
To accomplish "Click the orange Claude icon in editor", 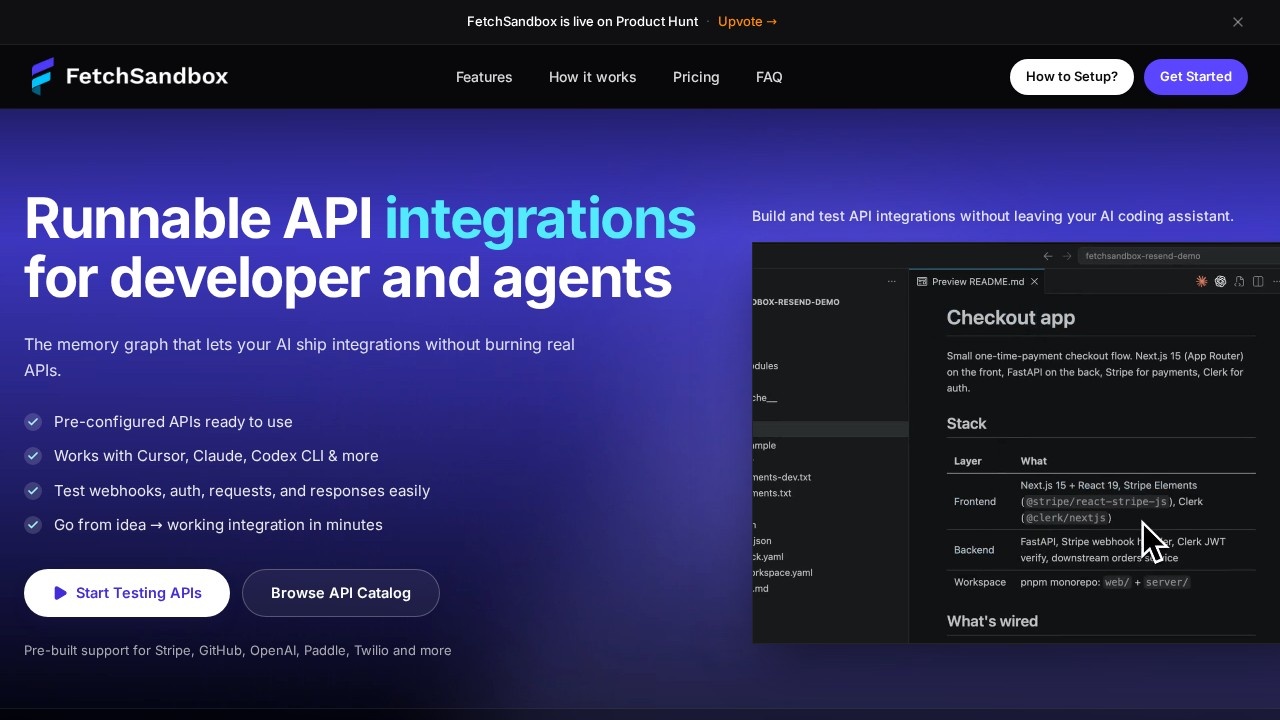I will click(x=1202, y=282).
